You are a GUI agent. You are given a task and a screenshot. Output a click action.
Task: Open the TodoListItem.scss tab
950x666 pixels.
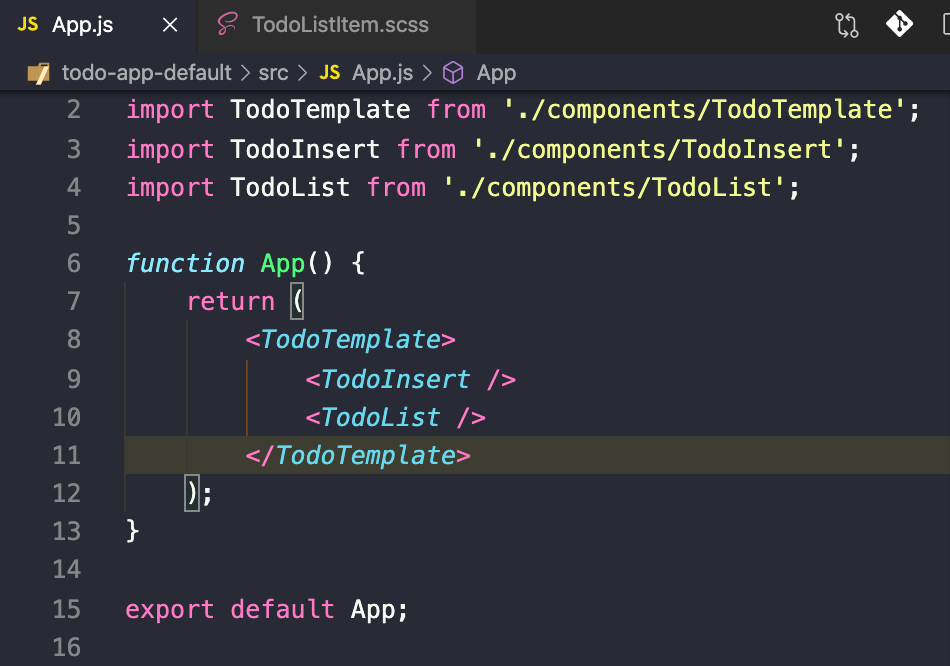(x=337, y=25)
